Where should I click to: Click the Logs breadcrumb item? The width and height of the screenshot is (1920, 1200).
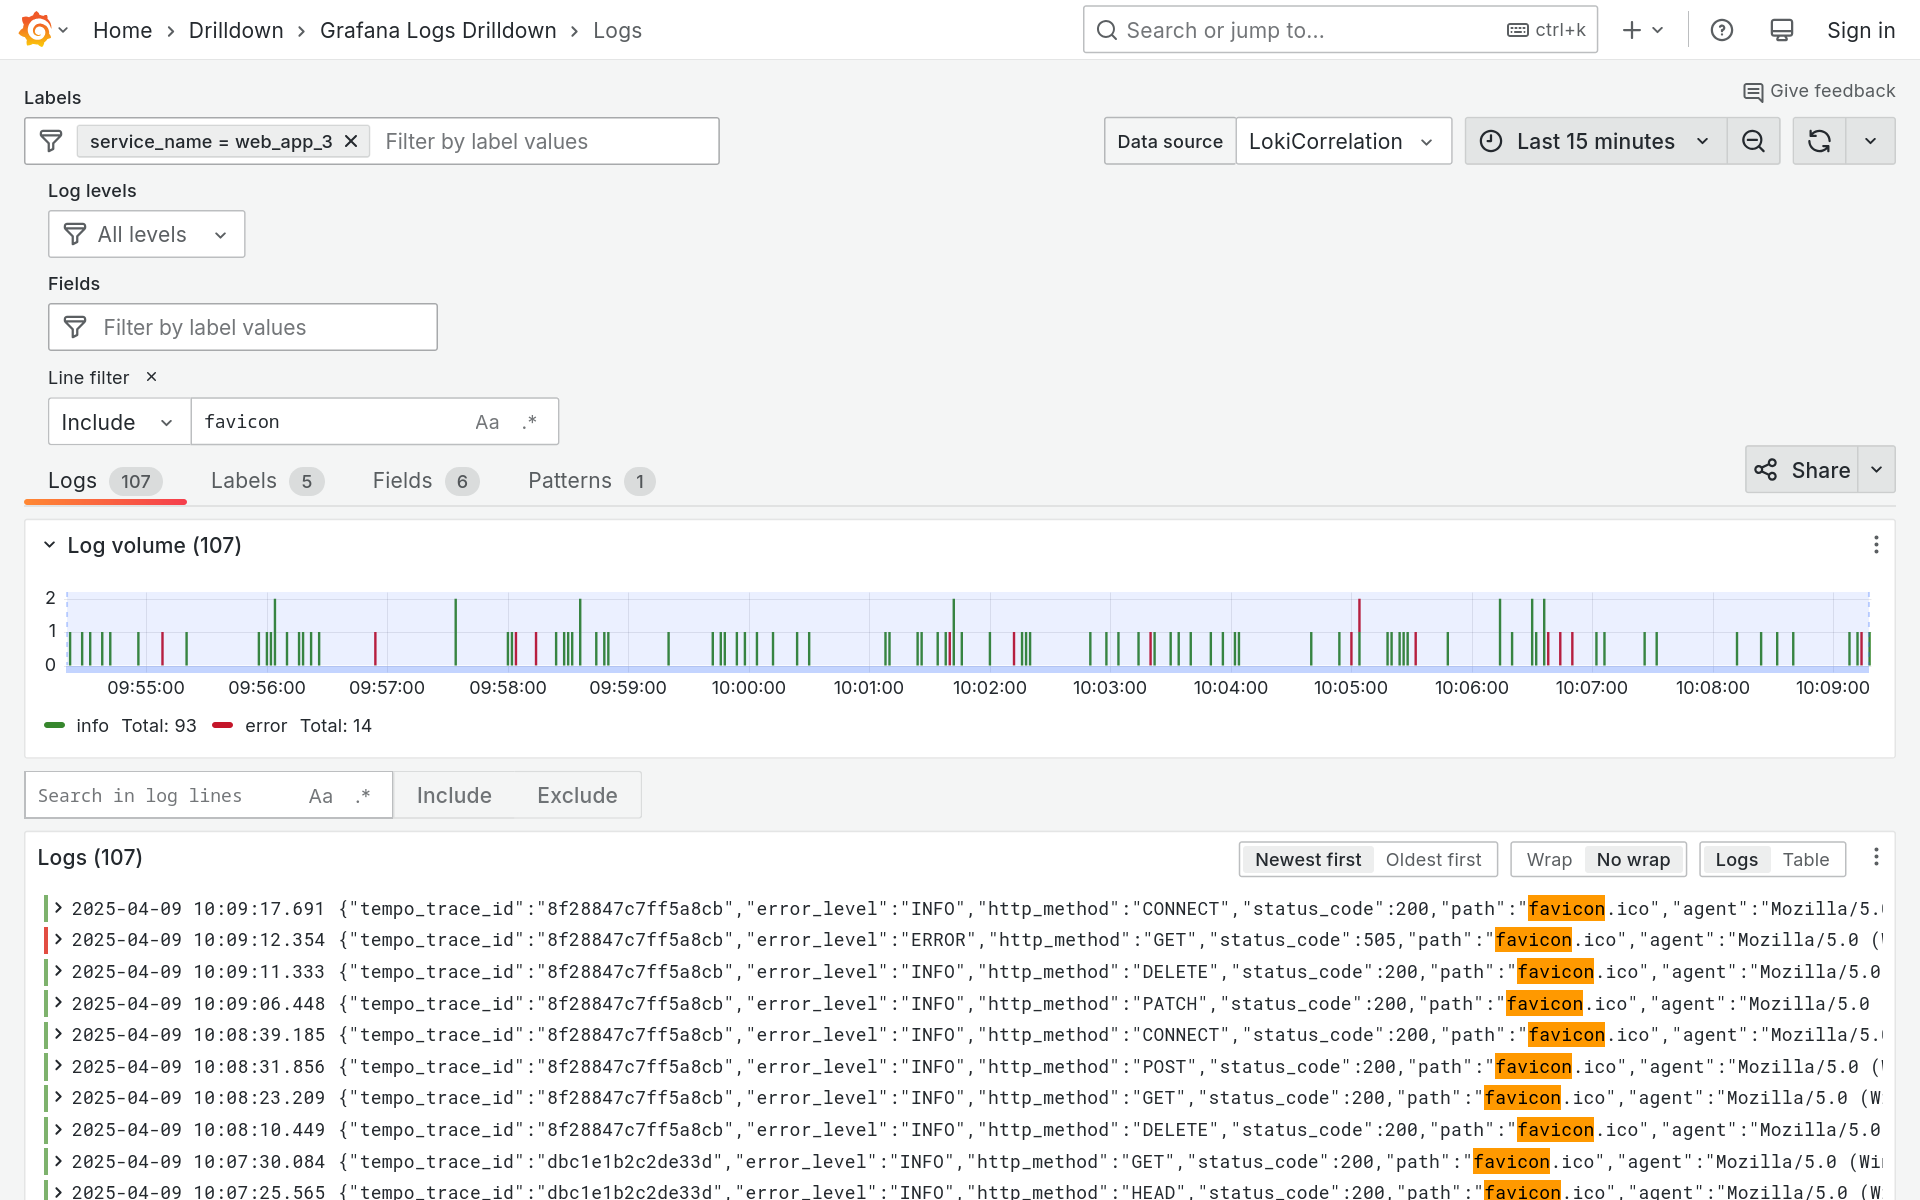pos(617,30)
